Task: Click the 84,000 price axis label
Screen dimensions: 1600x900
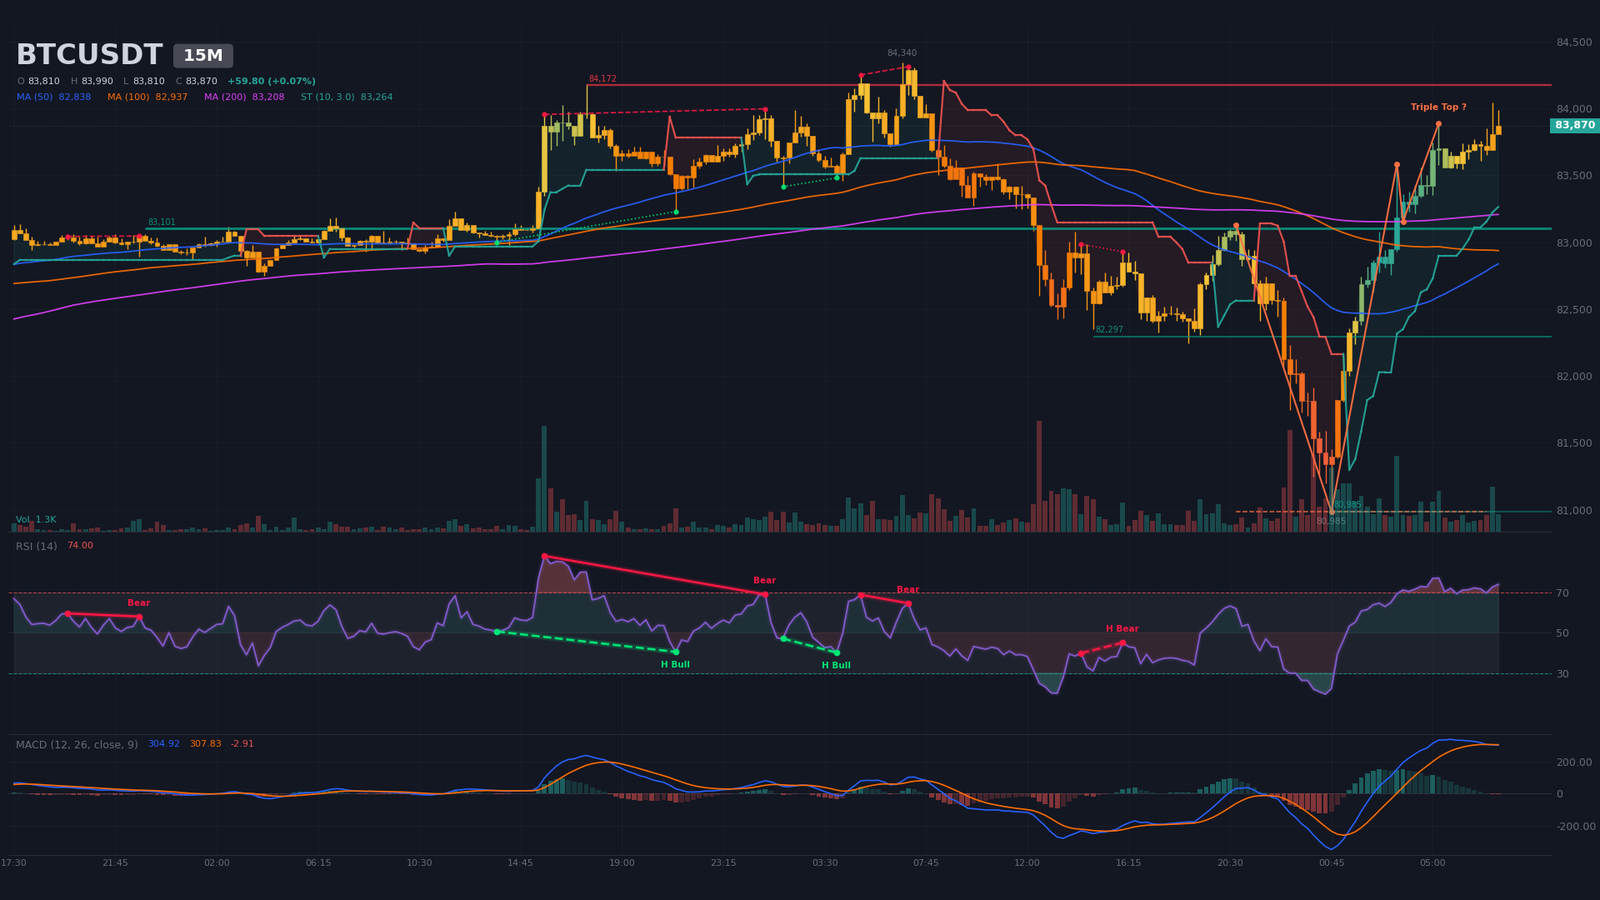Action: [1574, 109]
